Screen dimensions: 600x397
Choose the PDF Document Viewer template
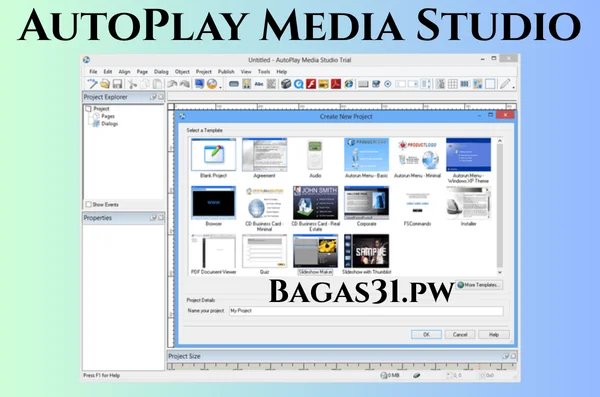214,254
